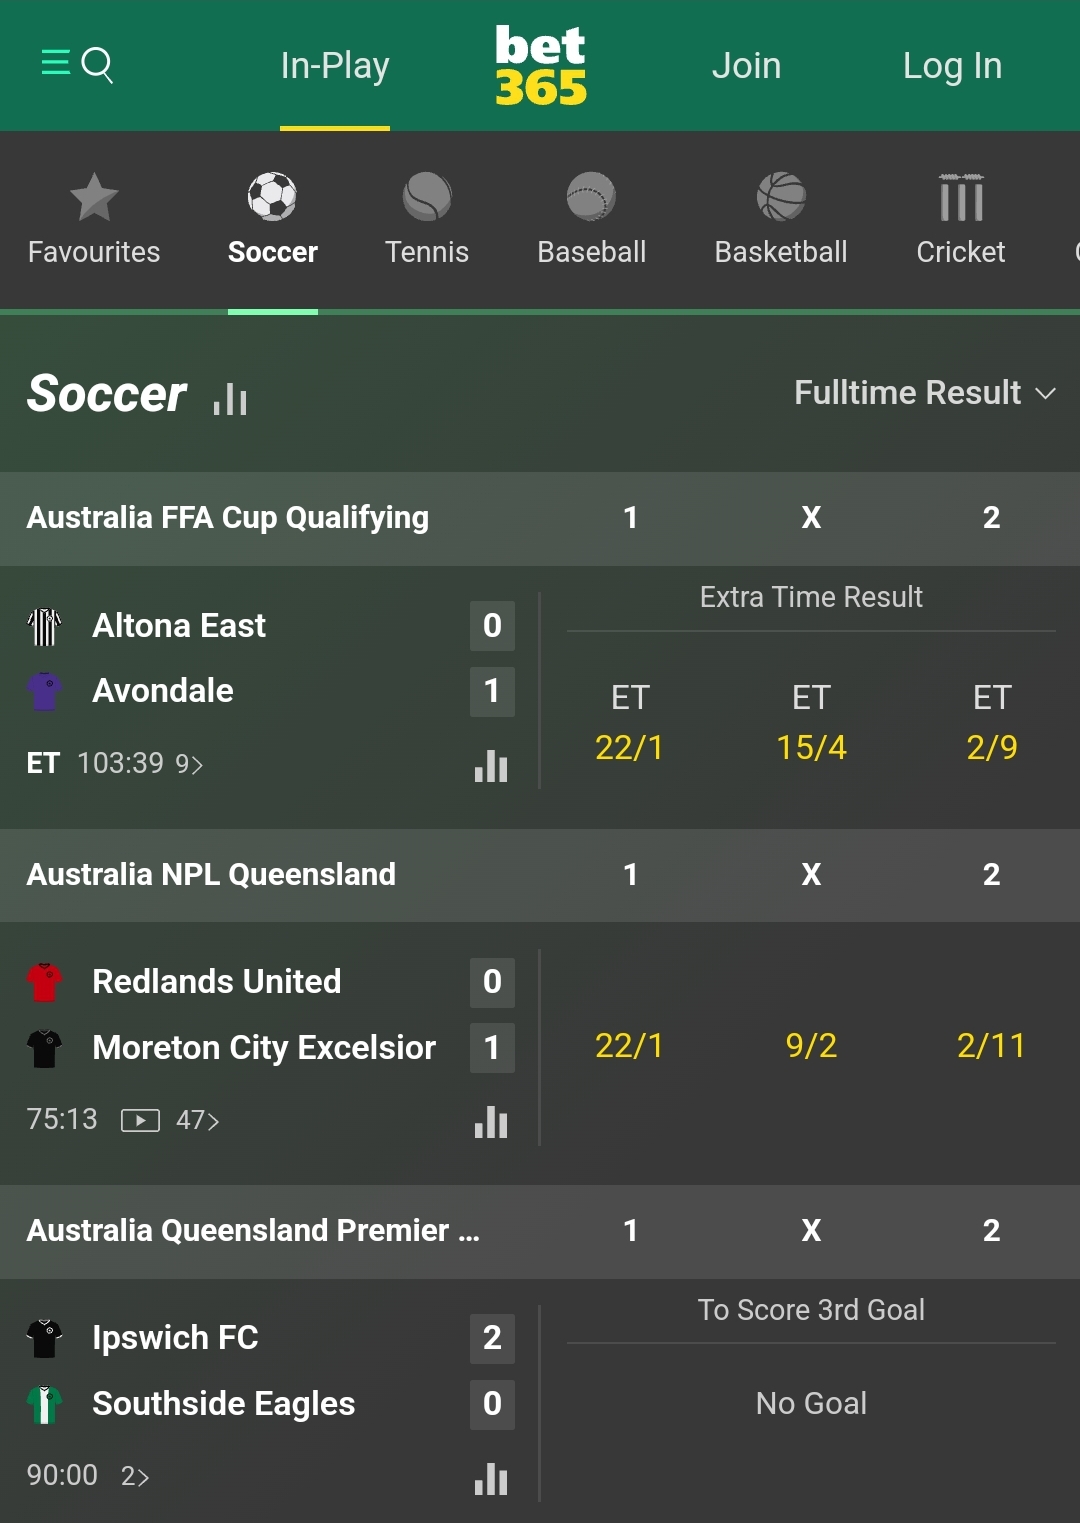The width and height of the screenshot is (1080, 1523).
Task: Select the 22/1 odds for Redlands United
Action: coord(630,1046)
